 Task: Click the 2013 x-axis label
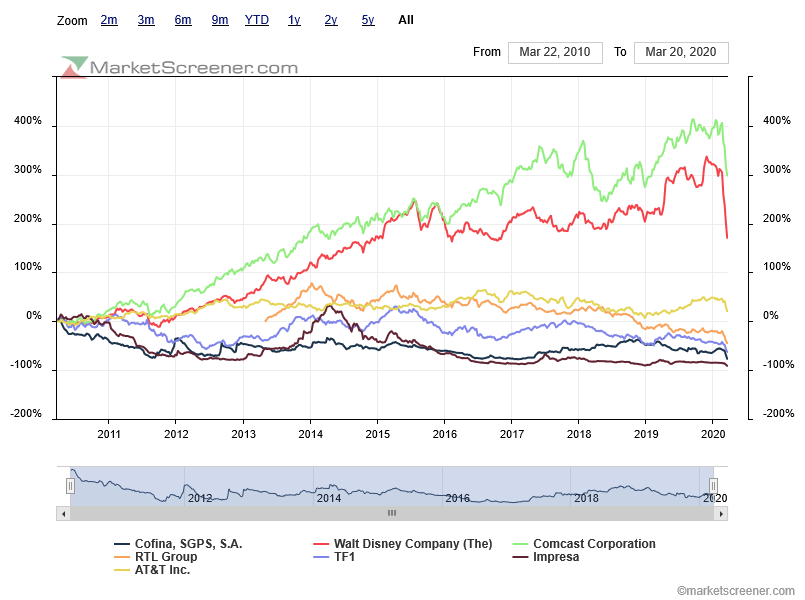(243, 434)
